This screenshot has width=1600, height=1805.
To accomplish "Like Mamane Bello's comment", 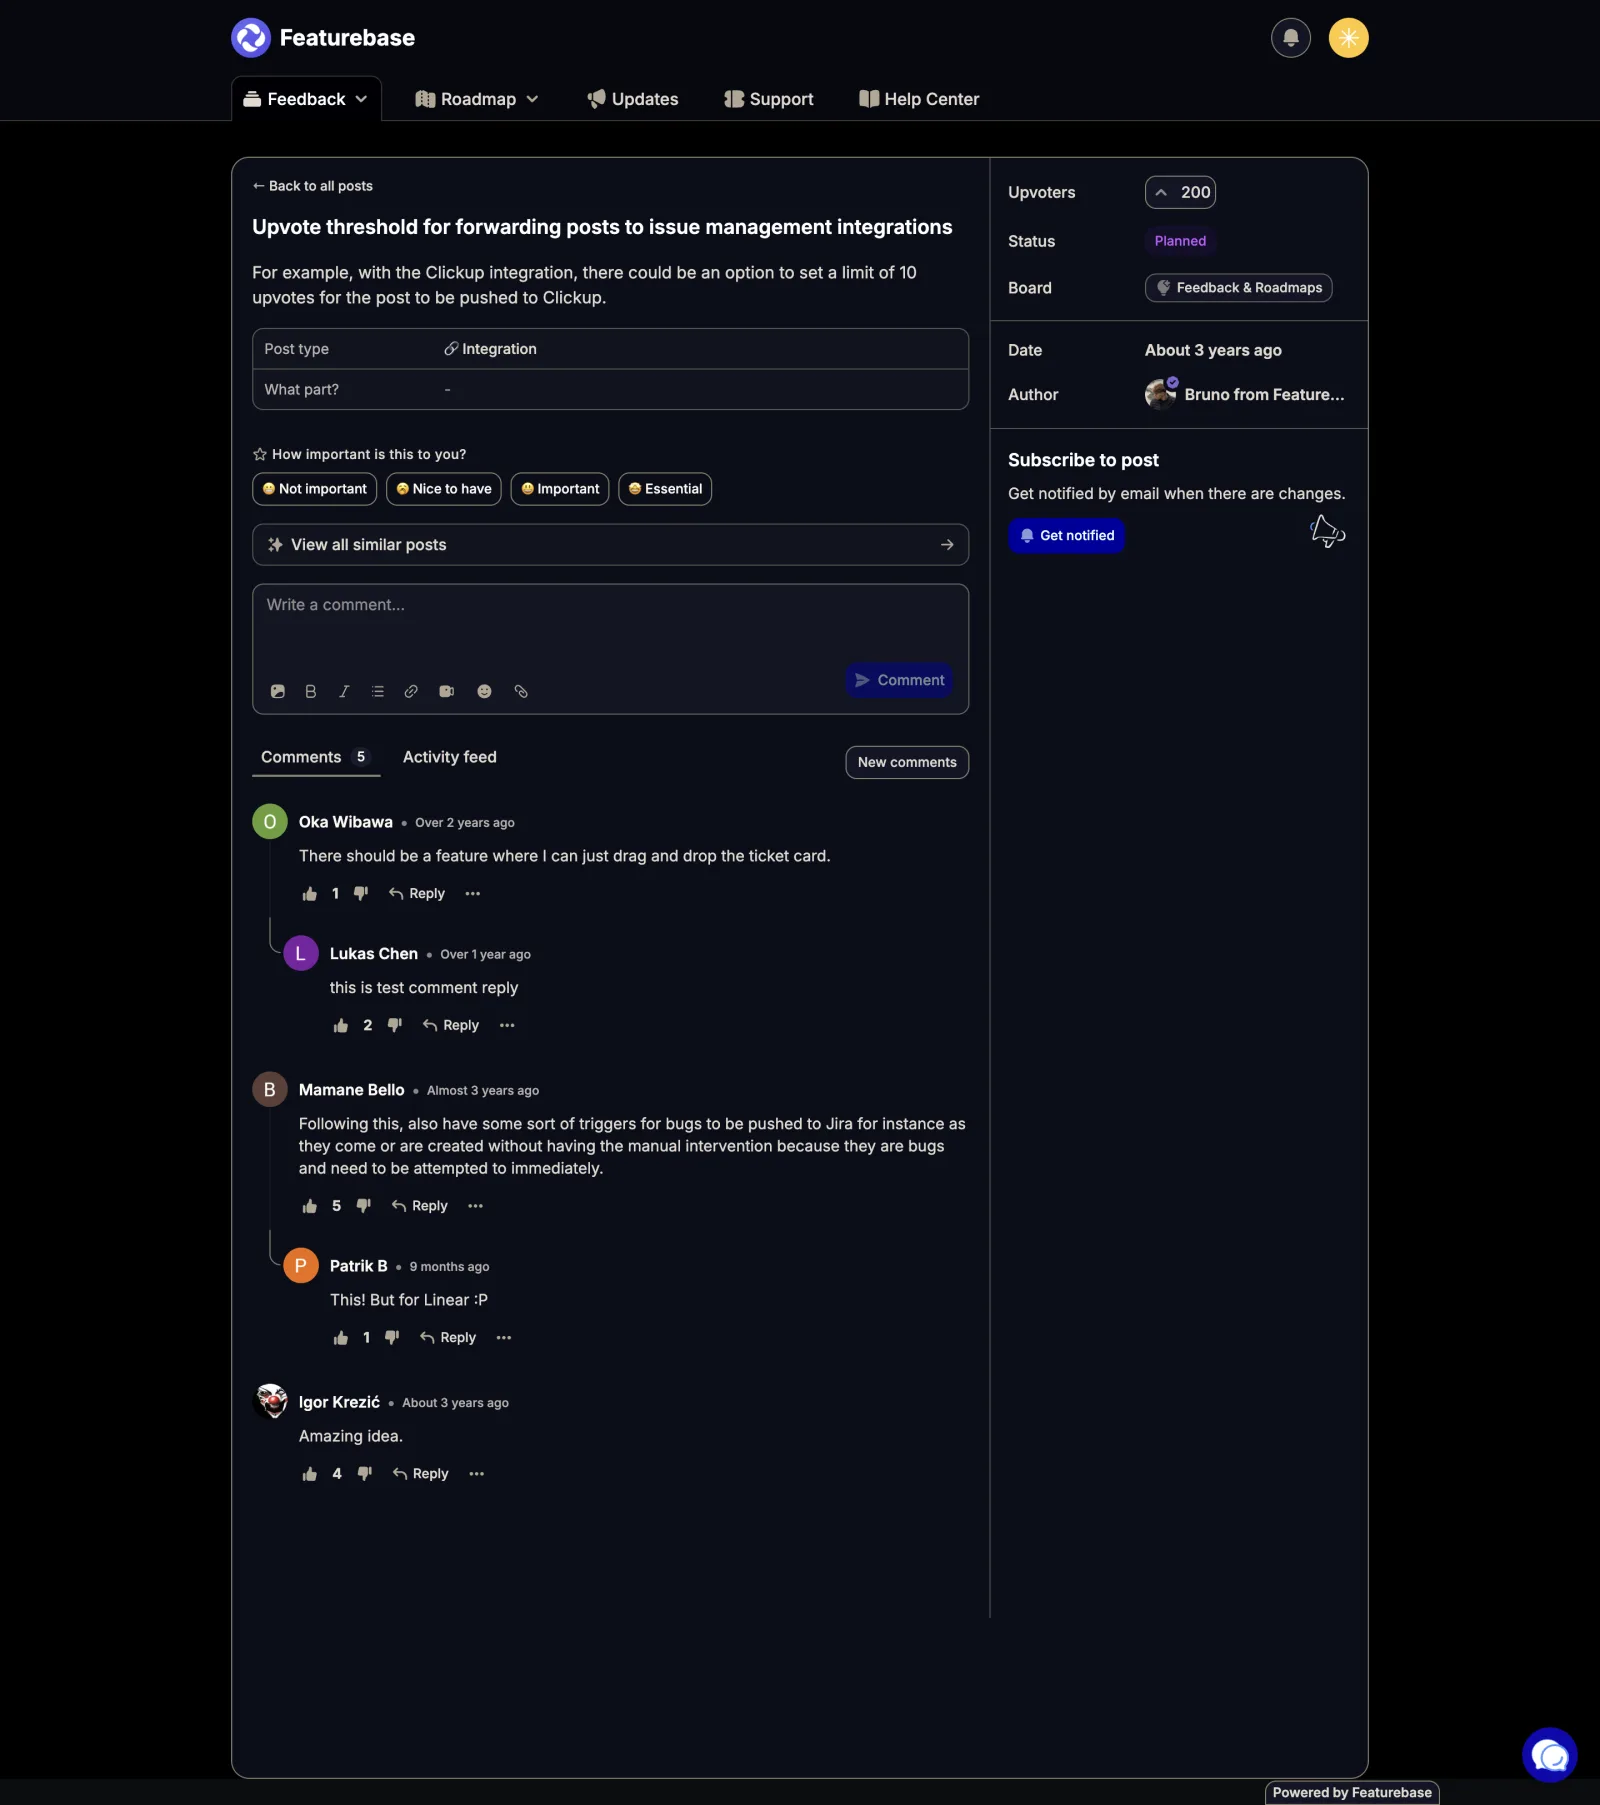I will (310, 1206).
